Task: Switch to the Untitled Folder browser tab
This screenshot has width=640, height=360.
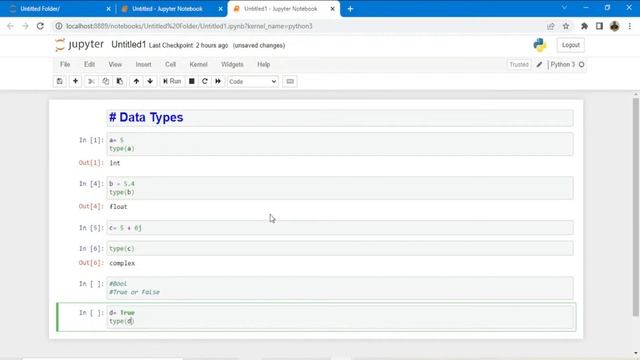Action: 60,9
